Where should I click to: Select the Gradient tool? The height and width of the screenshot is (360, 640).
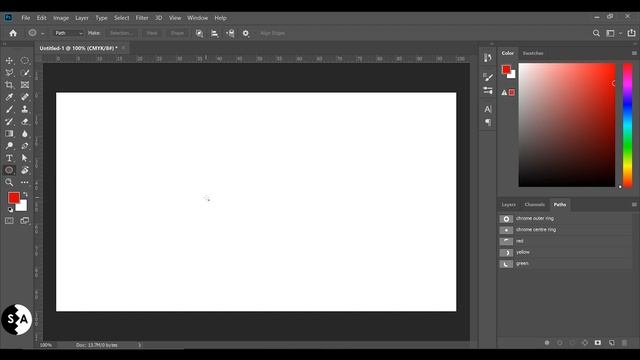9,134
